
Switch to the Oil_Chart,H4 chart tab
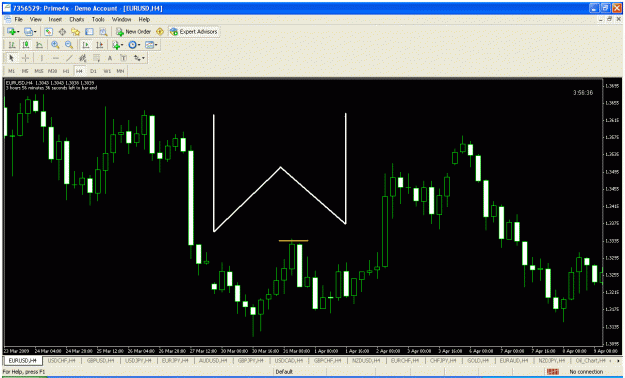[x=590, y=360]
